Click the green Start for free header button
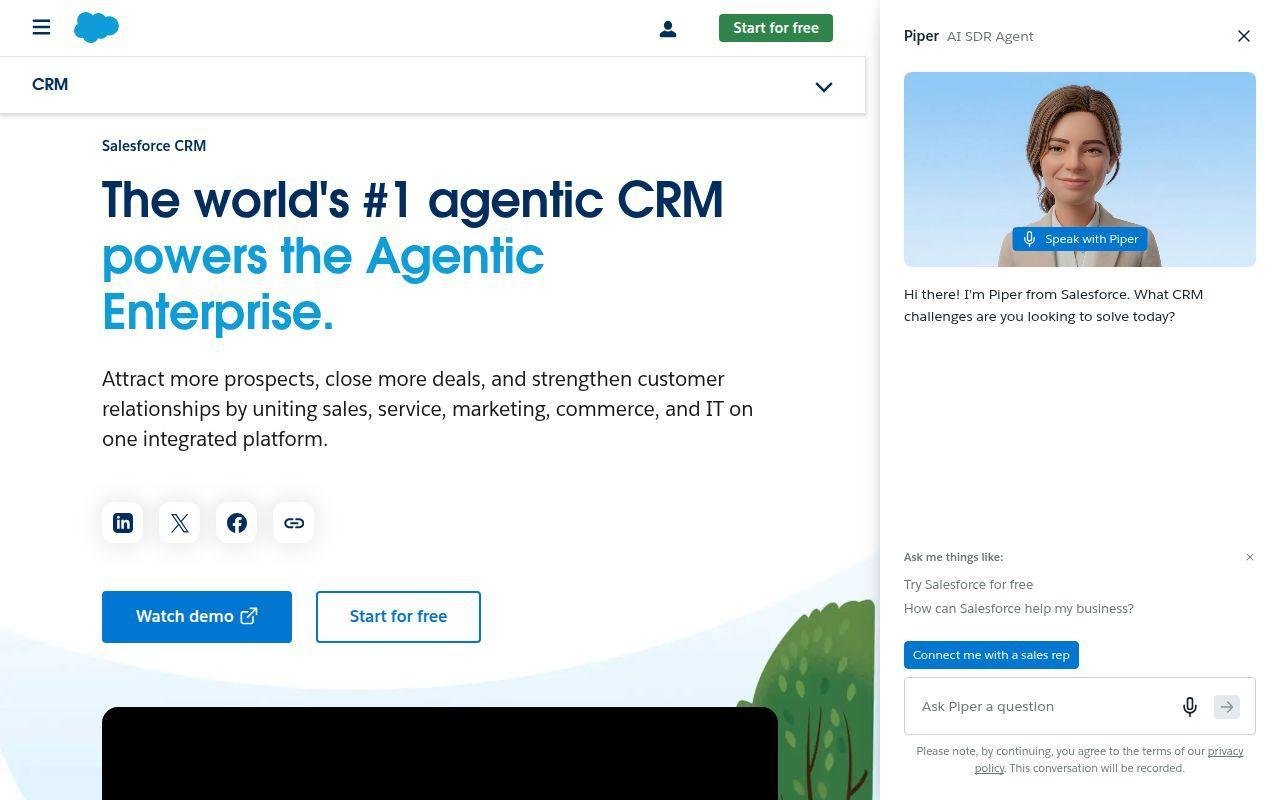The width and height of the screenshot is (1280, 800). (x=776, y=28)
